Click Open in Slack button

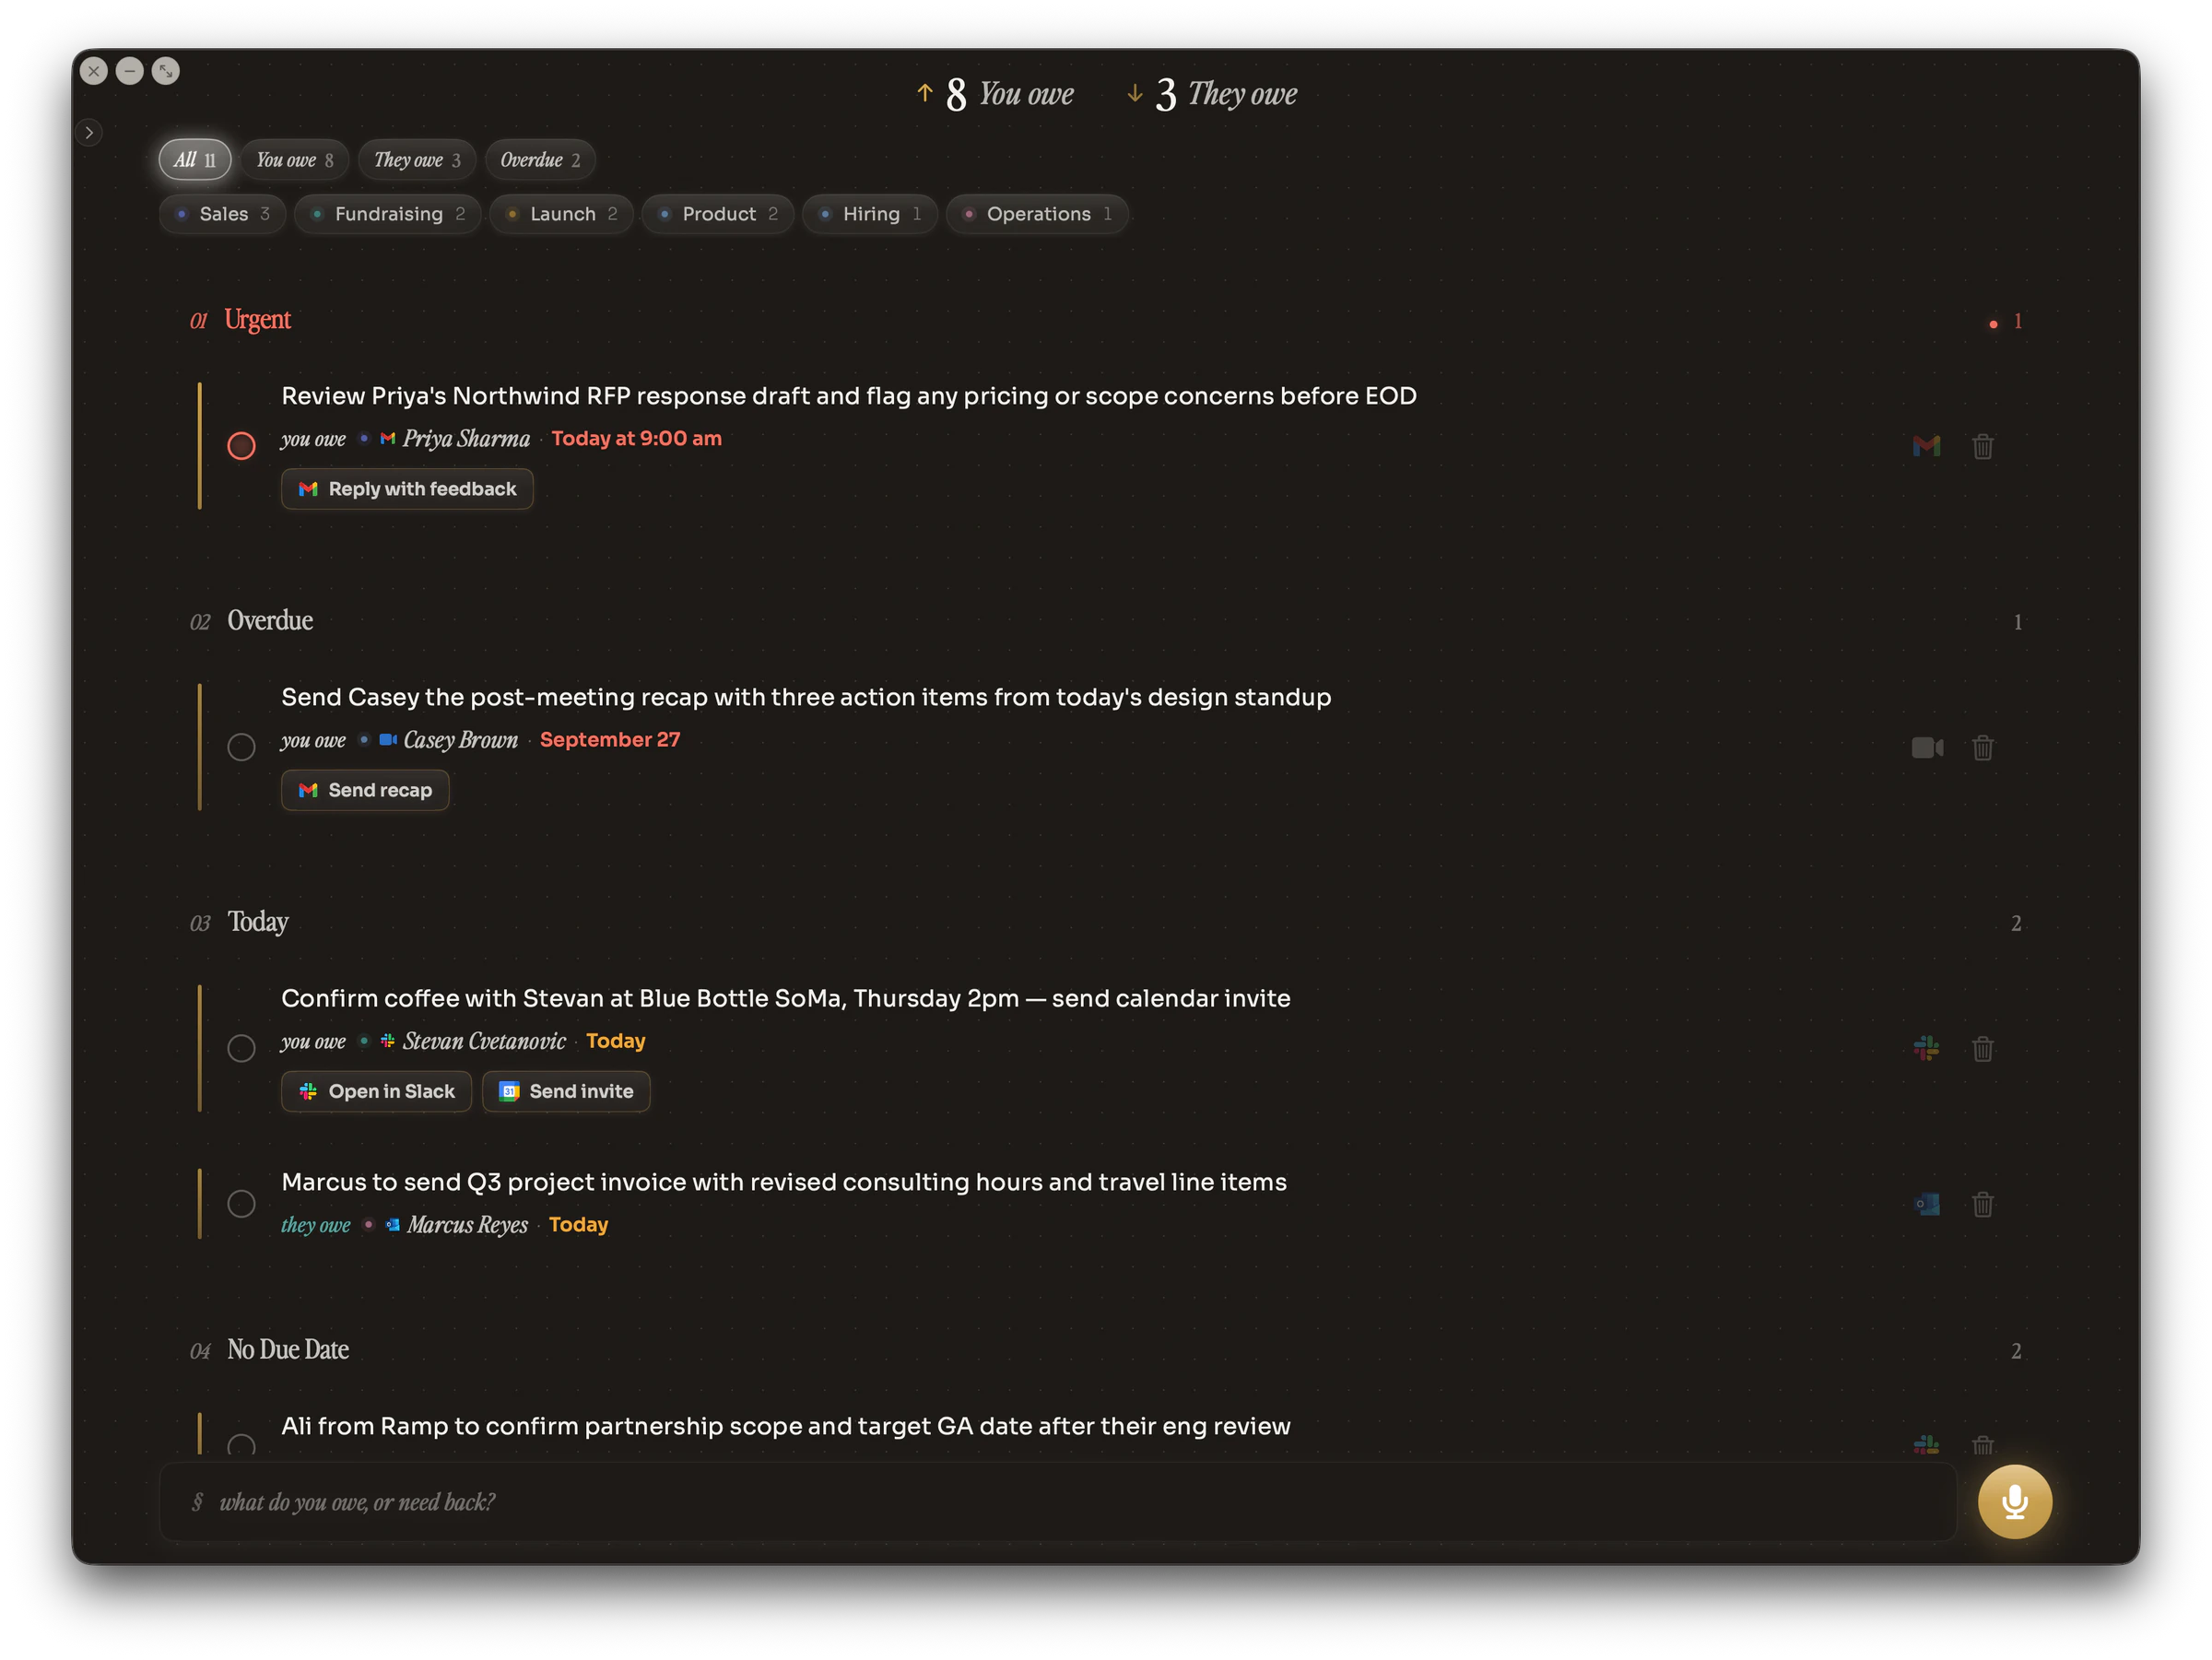376,1091
